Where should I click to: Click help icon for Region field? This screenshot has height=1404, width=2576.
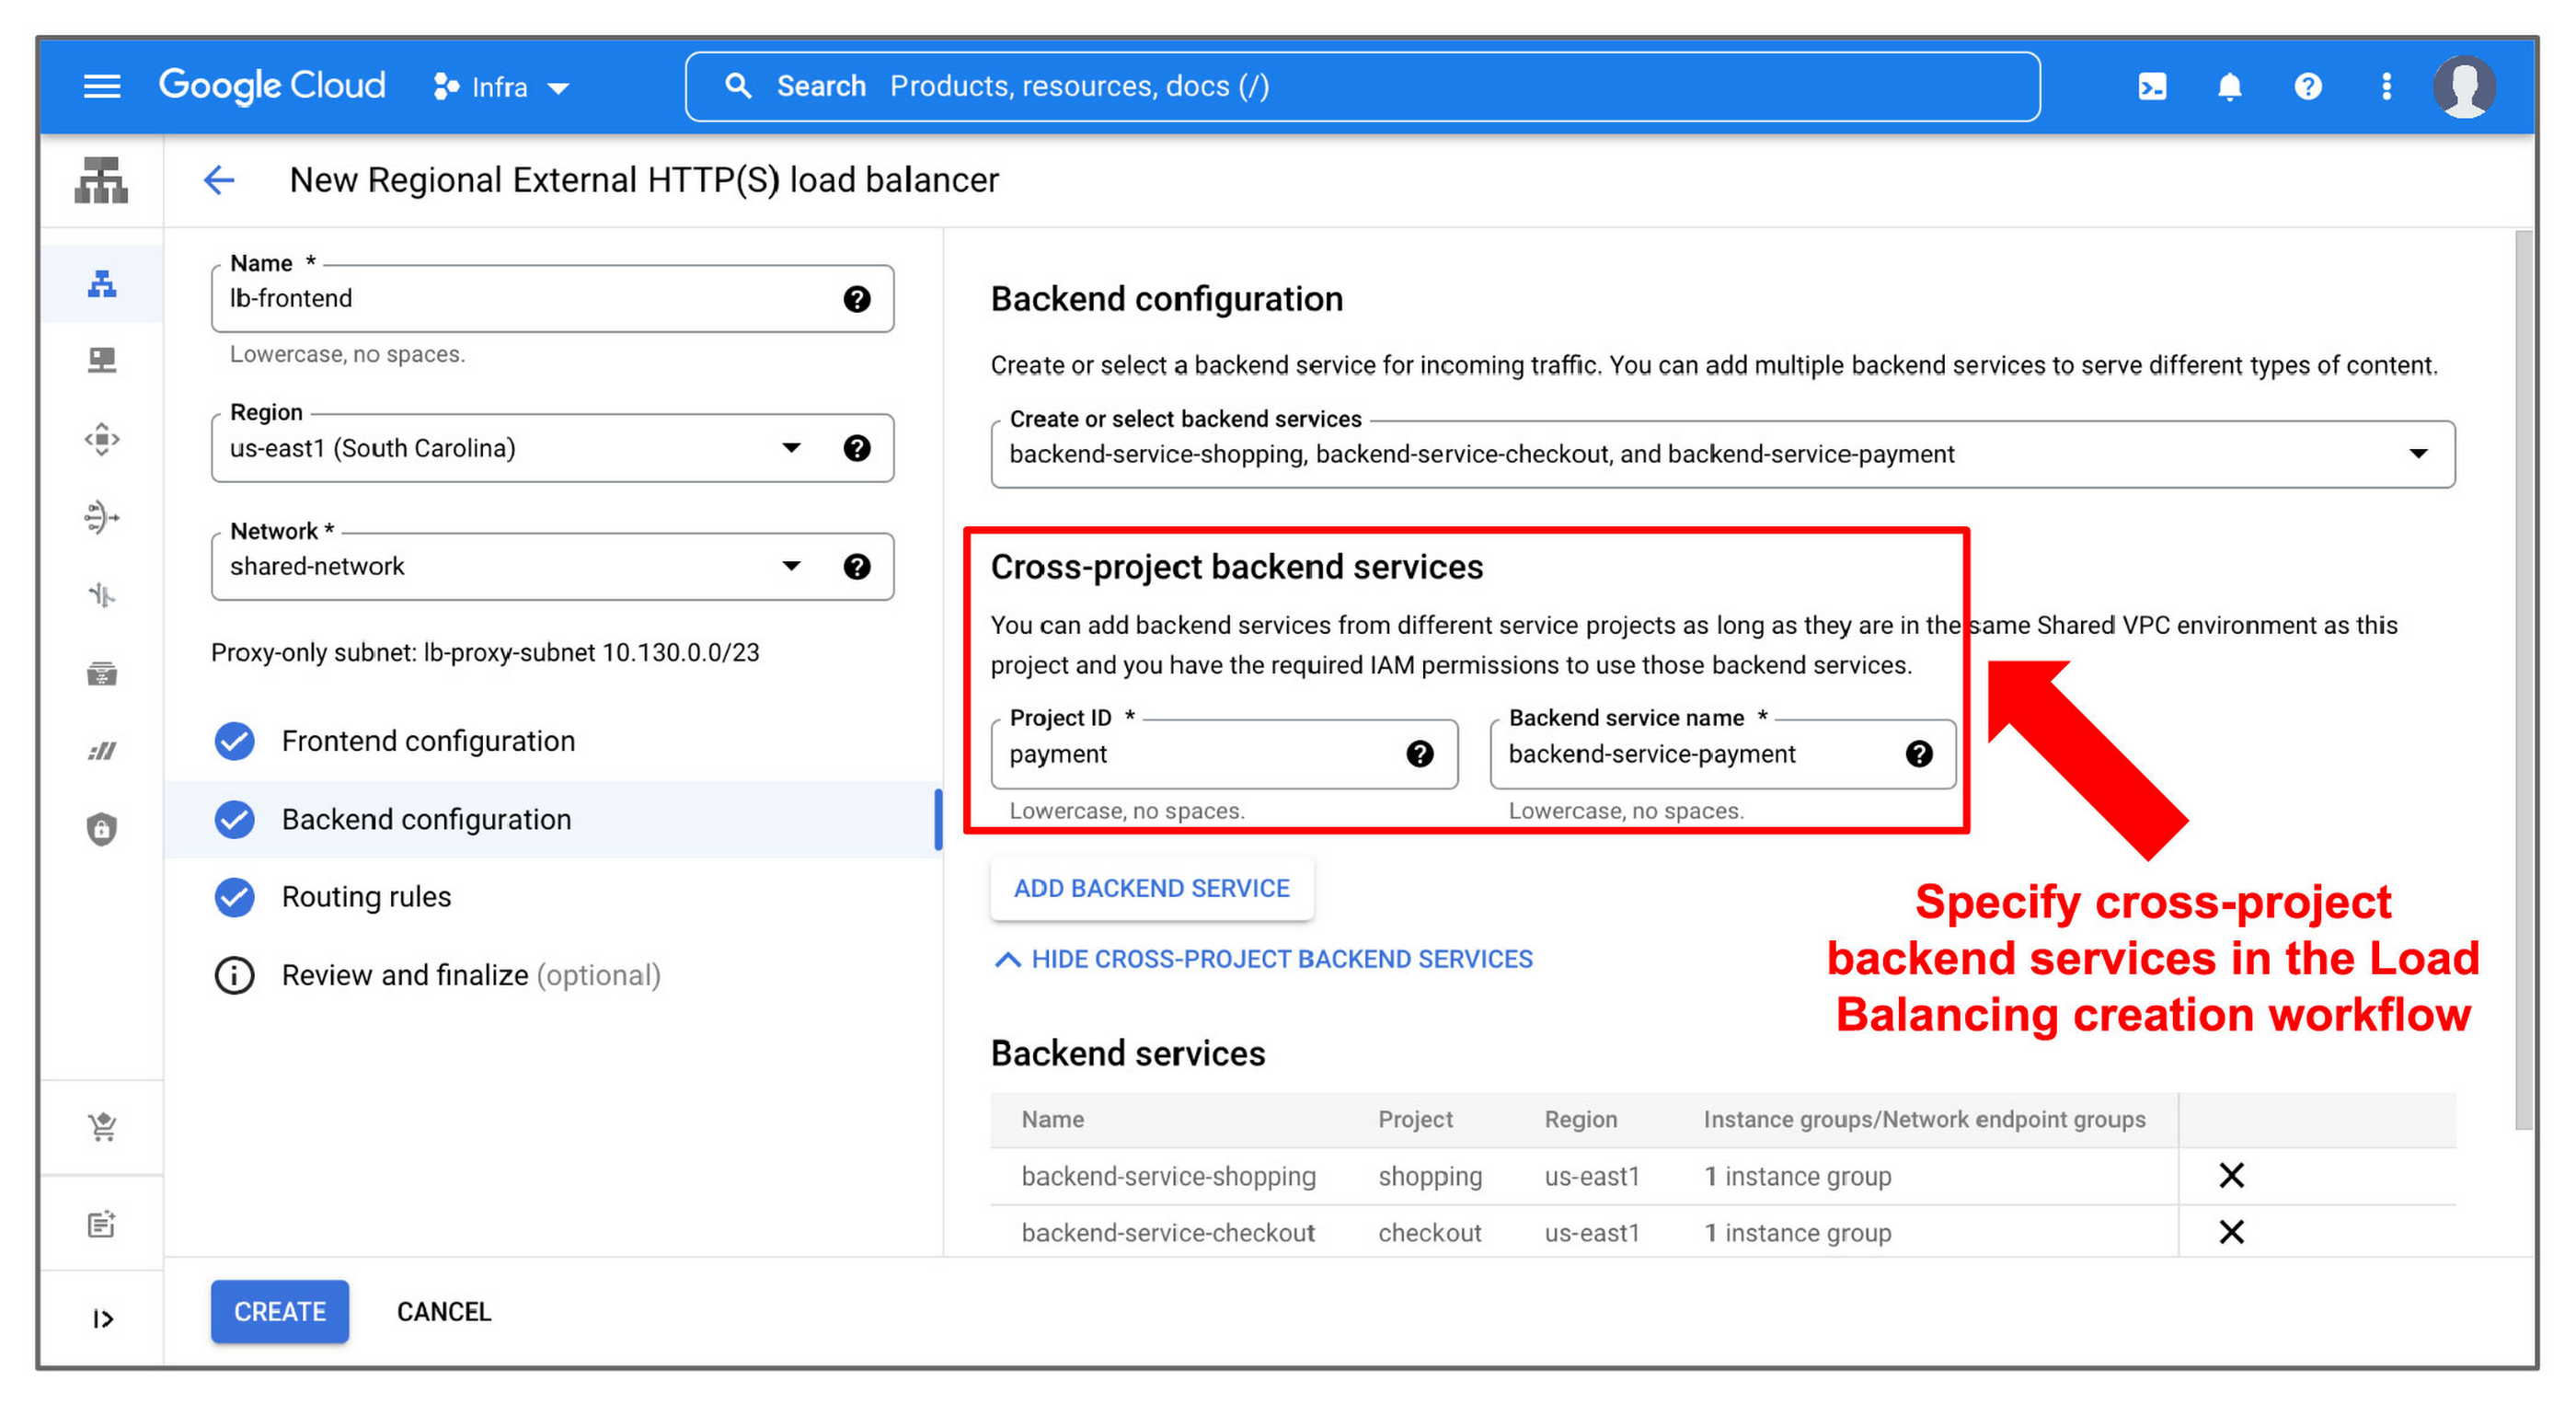[856, 448]
